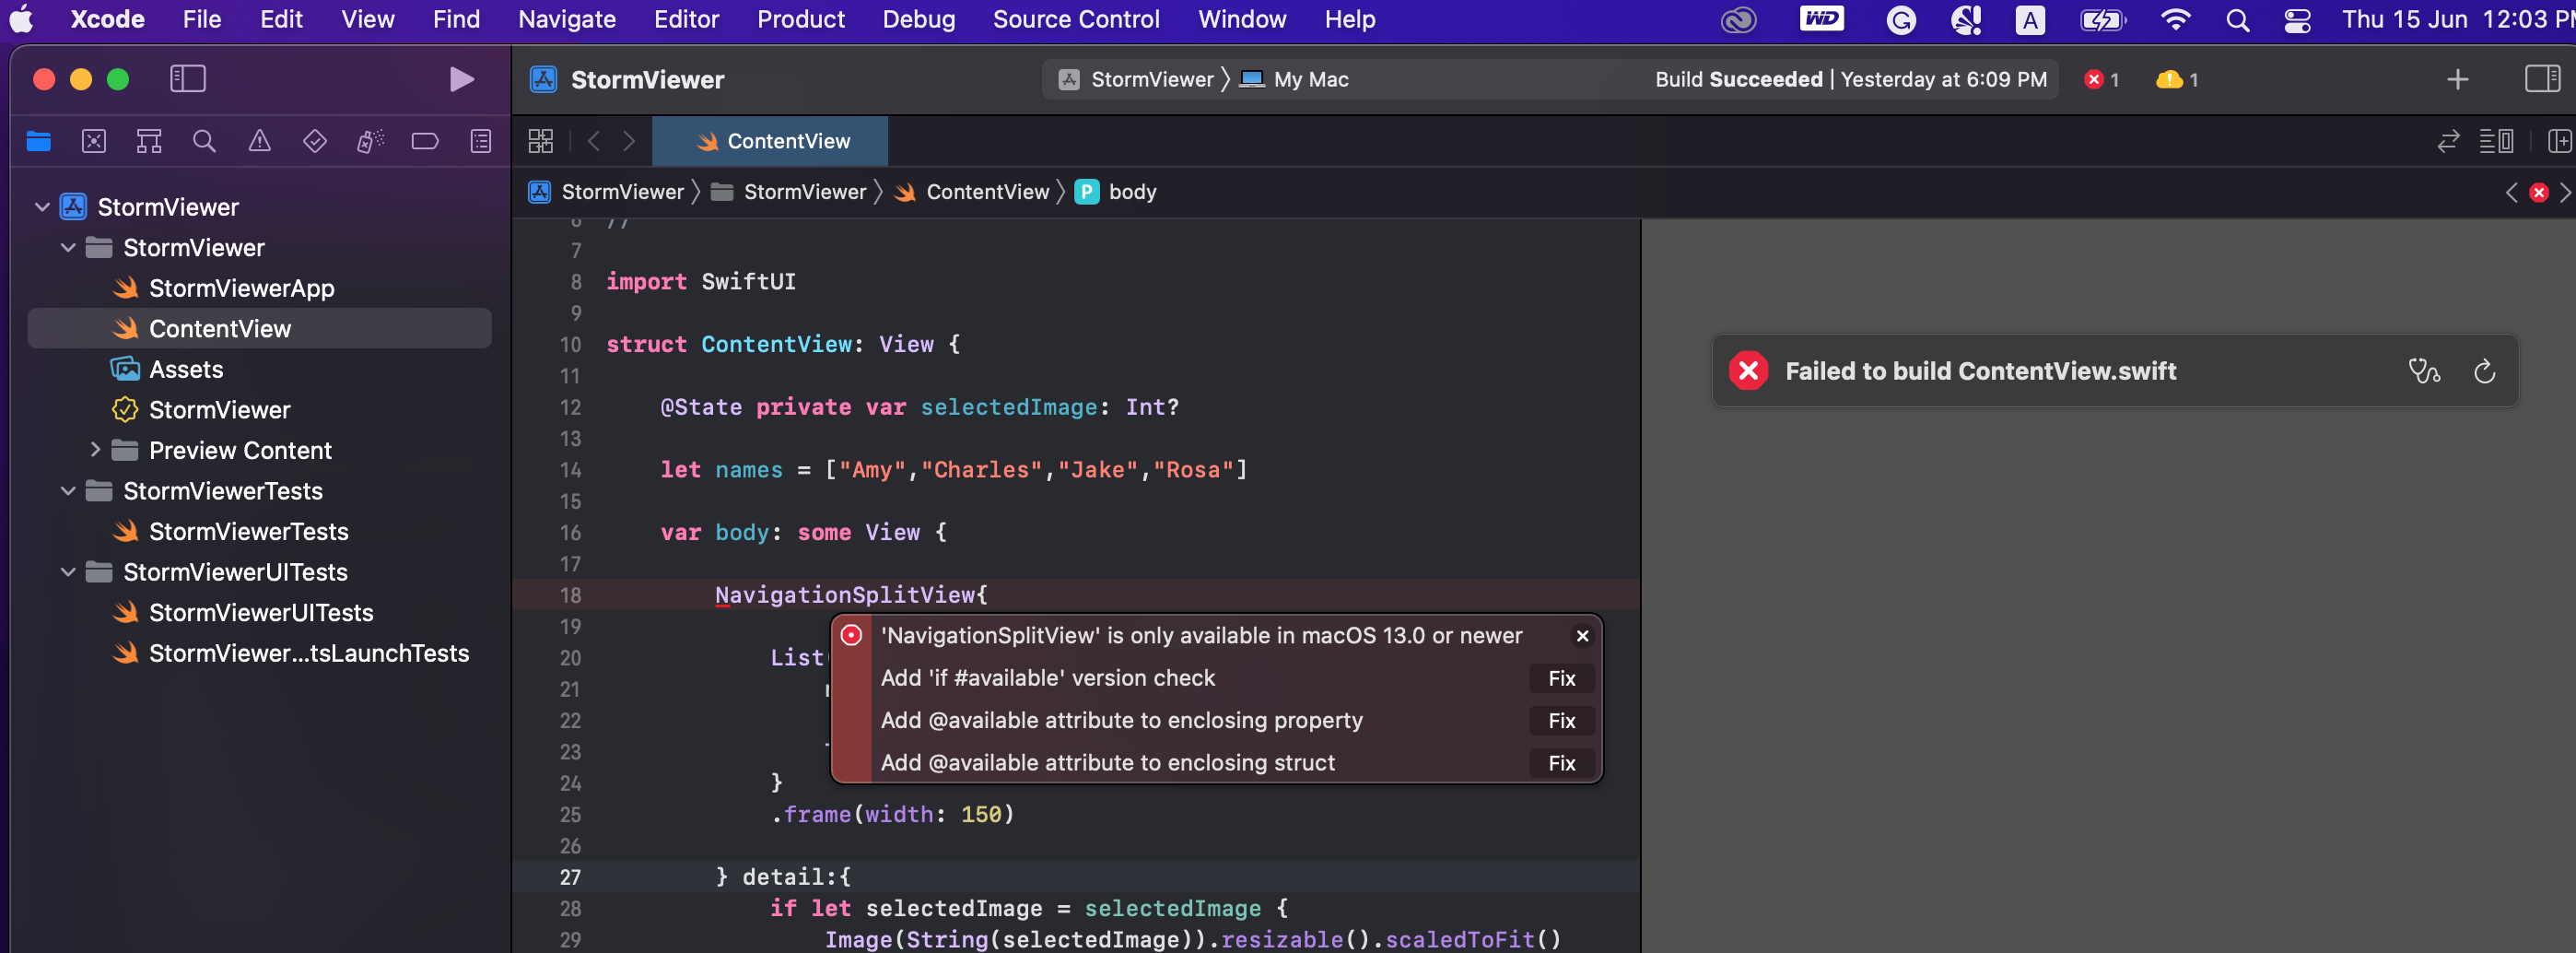Expand the Preview Content folder

[x=95, y=450]
